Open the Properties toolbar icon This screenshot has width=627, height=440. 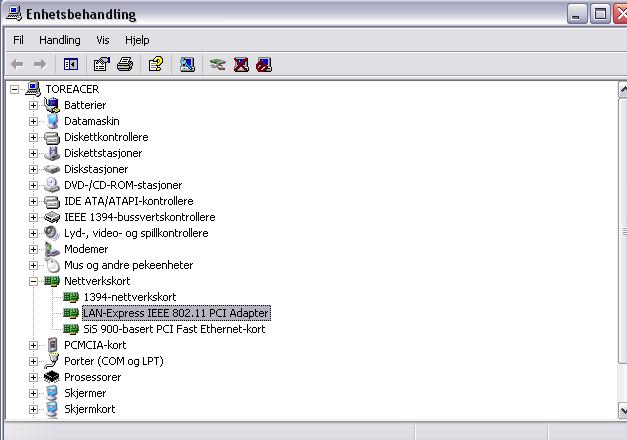click(x=102, y=64)
